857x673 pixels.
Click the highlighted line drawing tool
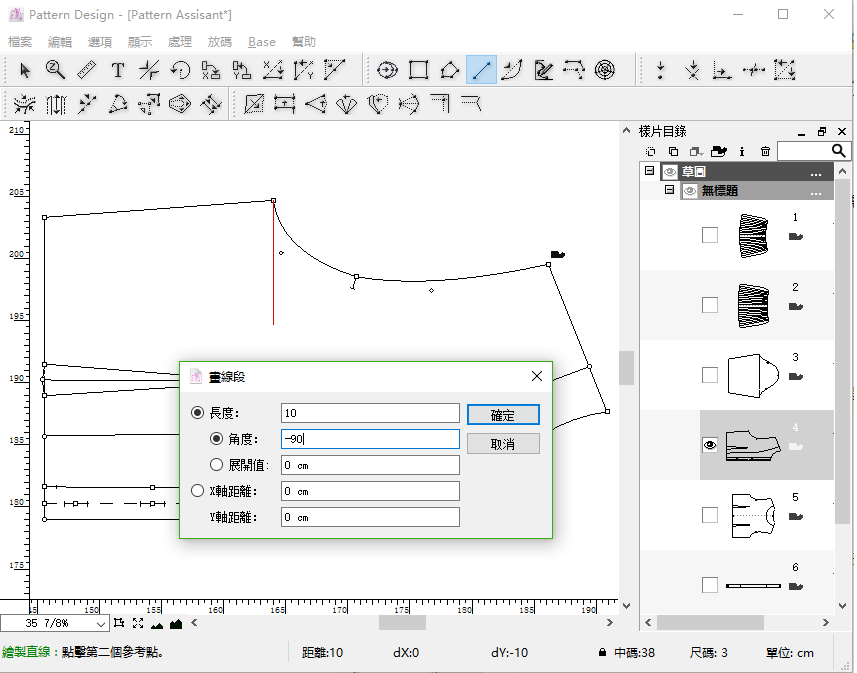click(482, 70)
